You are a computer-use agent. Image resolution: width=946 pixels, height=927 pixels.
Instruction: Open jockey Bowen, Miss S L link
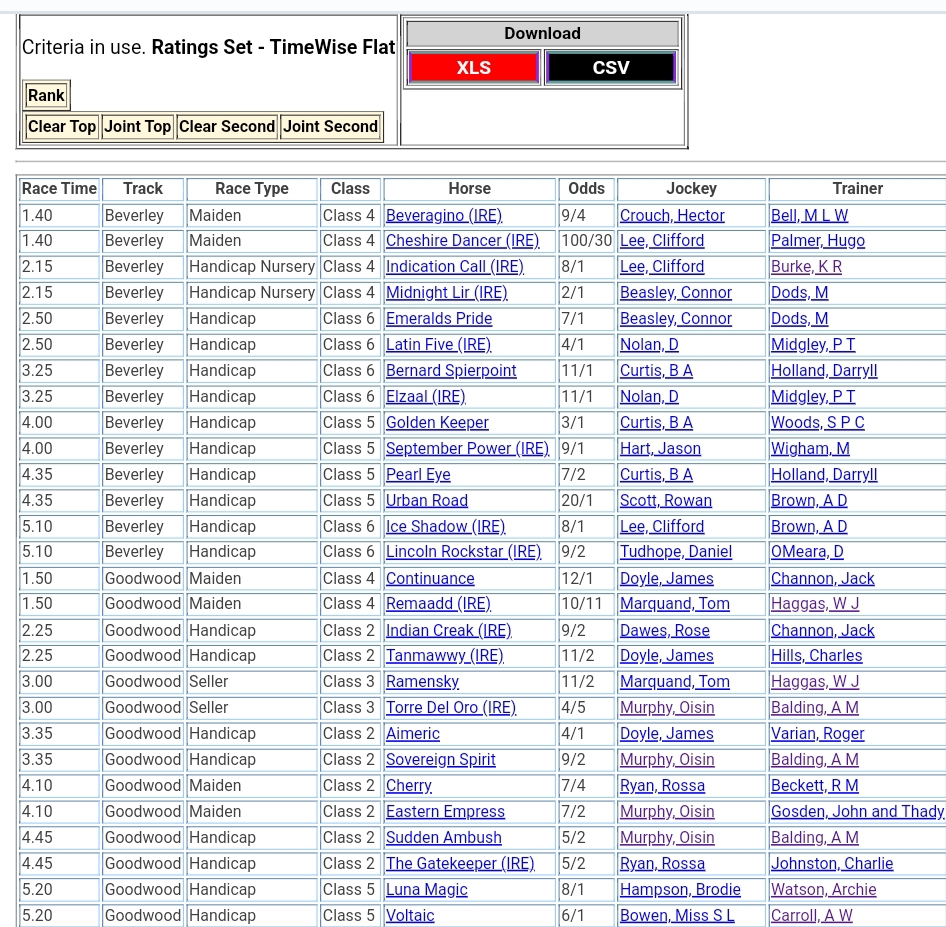[677, 916]
